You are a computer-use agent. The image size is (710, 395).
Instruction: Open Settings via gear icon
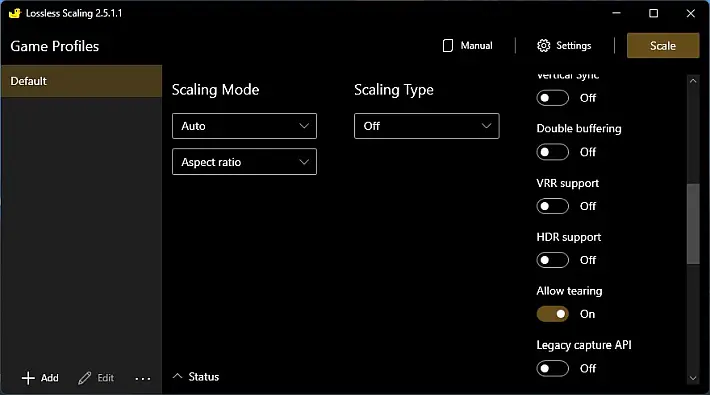543,45
